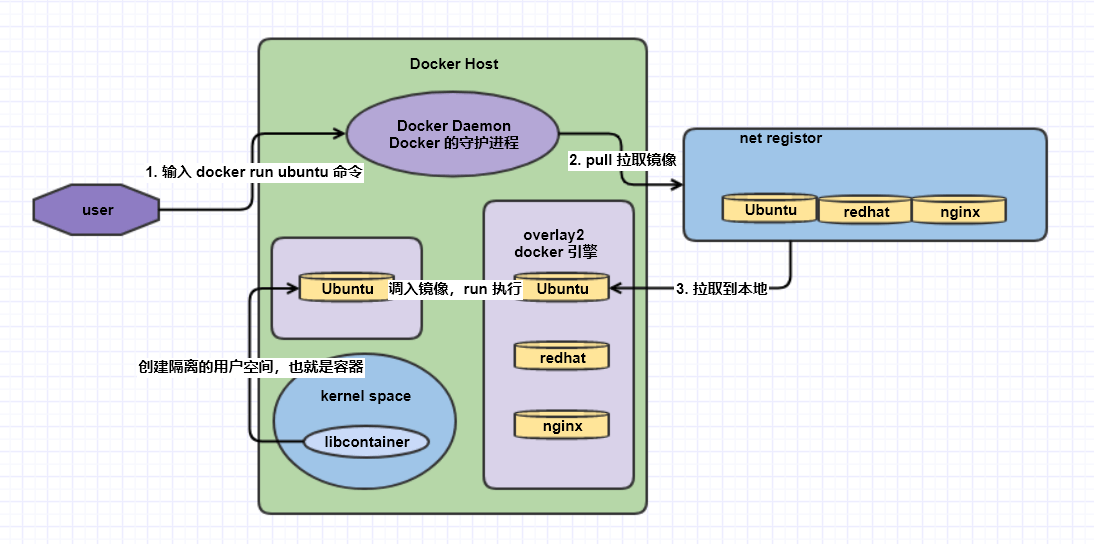Select the Ubuntu cylinder in net registor

(770, 210)
